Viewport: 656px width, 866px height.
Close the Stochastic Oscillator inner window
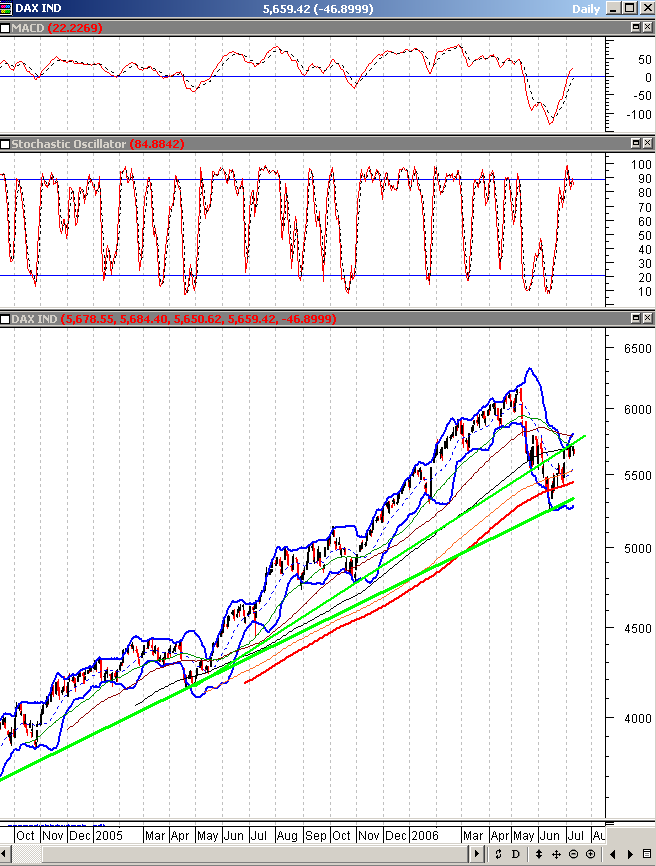point(647,143)
